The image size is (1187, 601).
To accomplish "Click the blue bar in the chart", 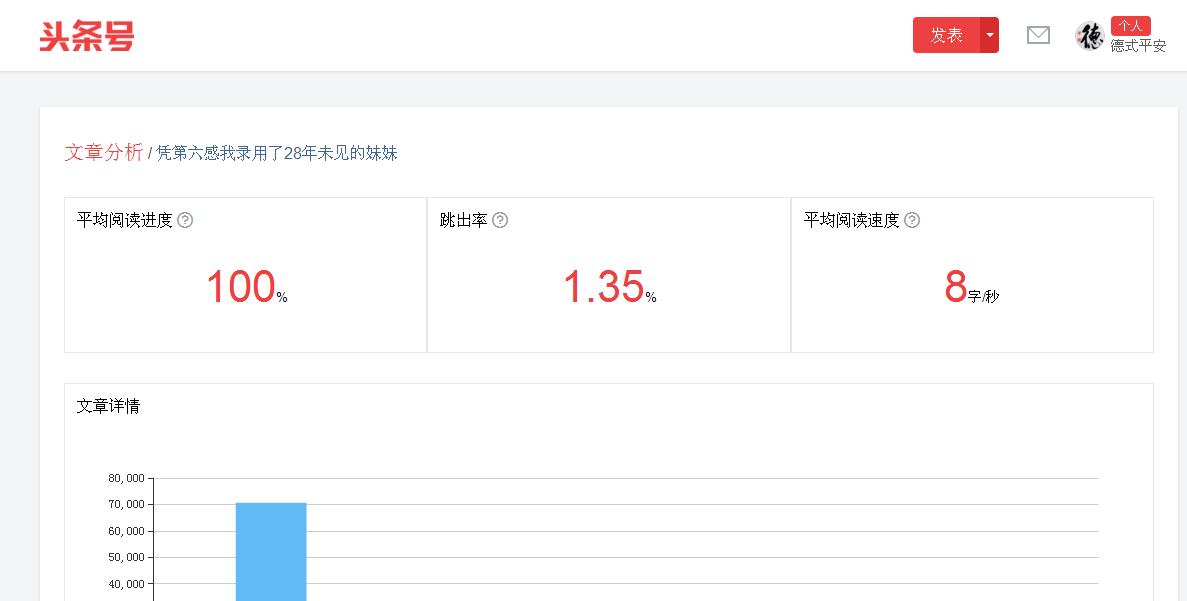I will point(270,550).
